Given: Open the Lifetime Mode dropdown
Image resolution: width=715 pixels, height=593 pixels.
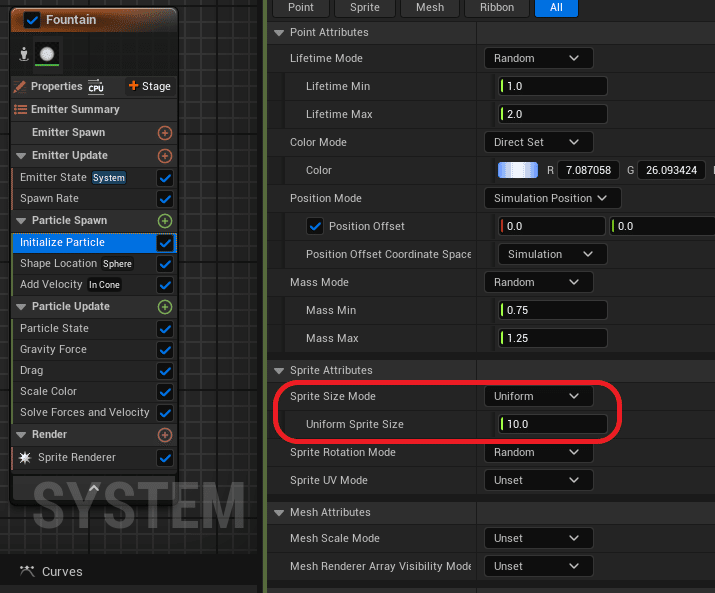Looking at the screenshot, I should 539,58.
